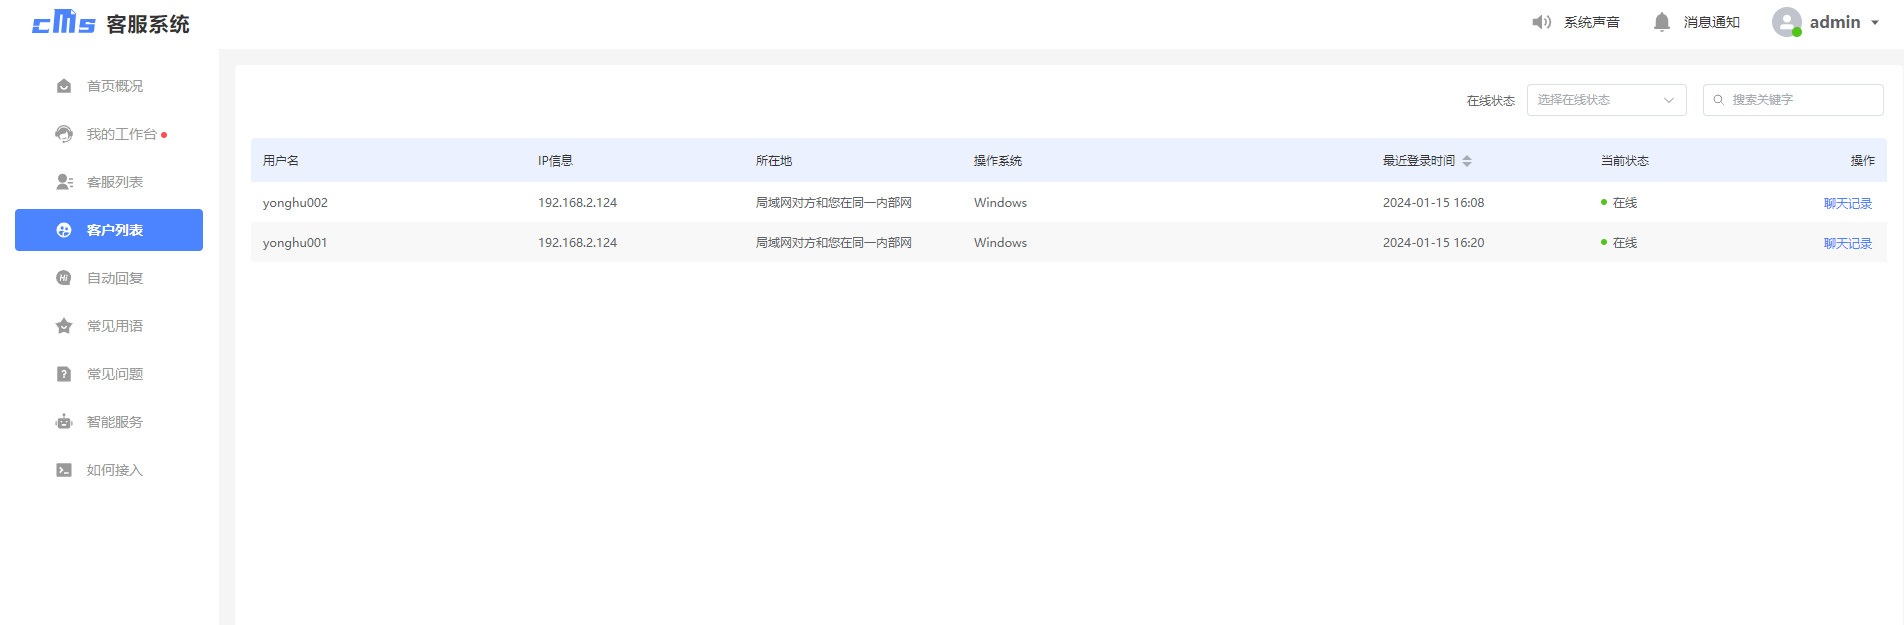Click the 当前状态 column header

[x=1625, y=161]
